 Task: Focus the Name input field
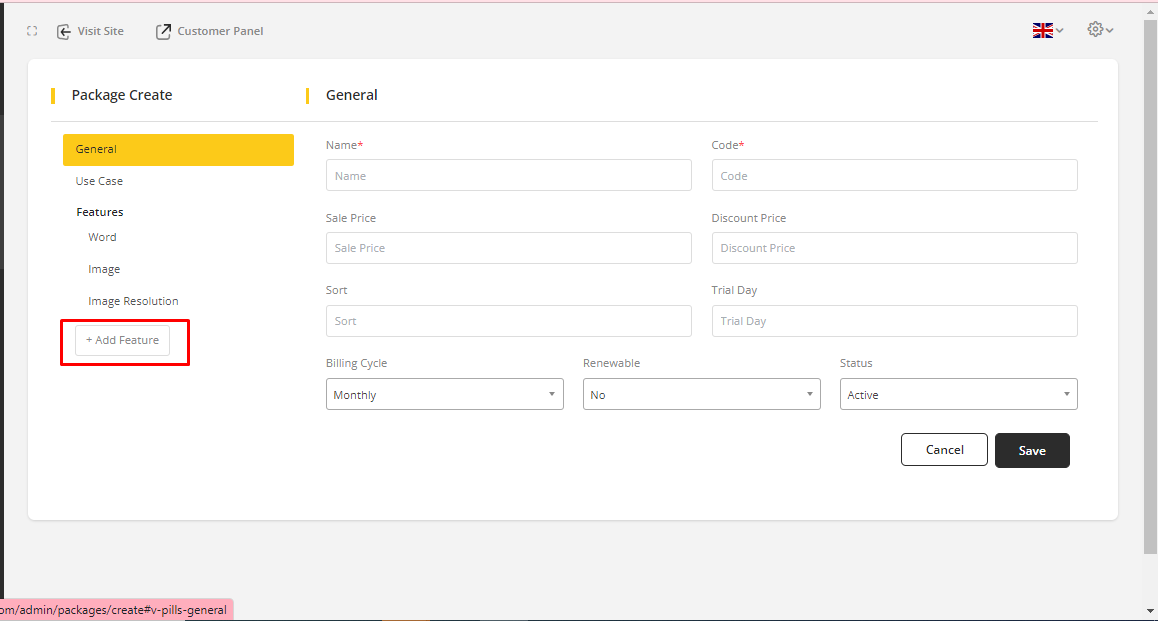coord(508,175)
